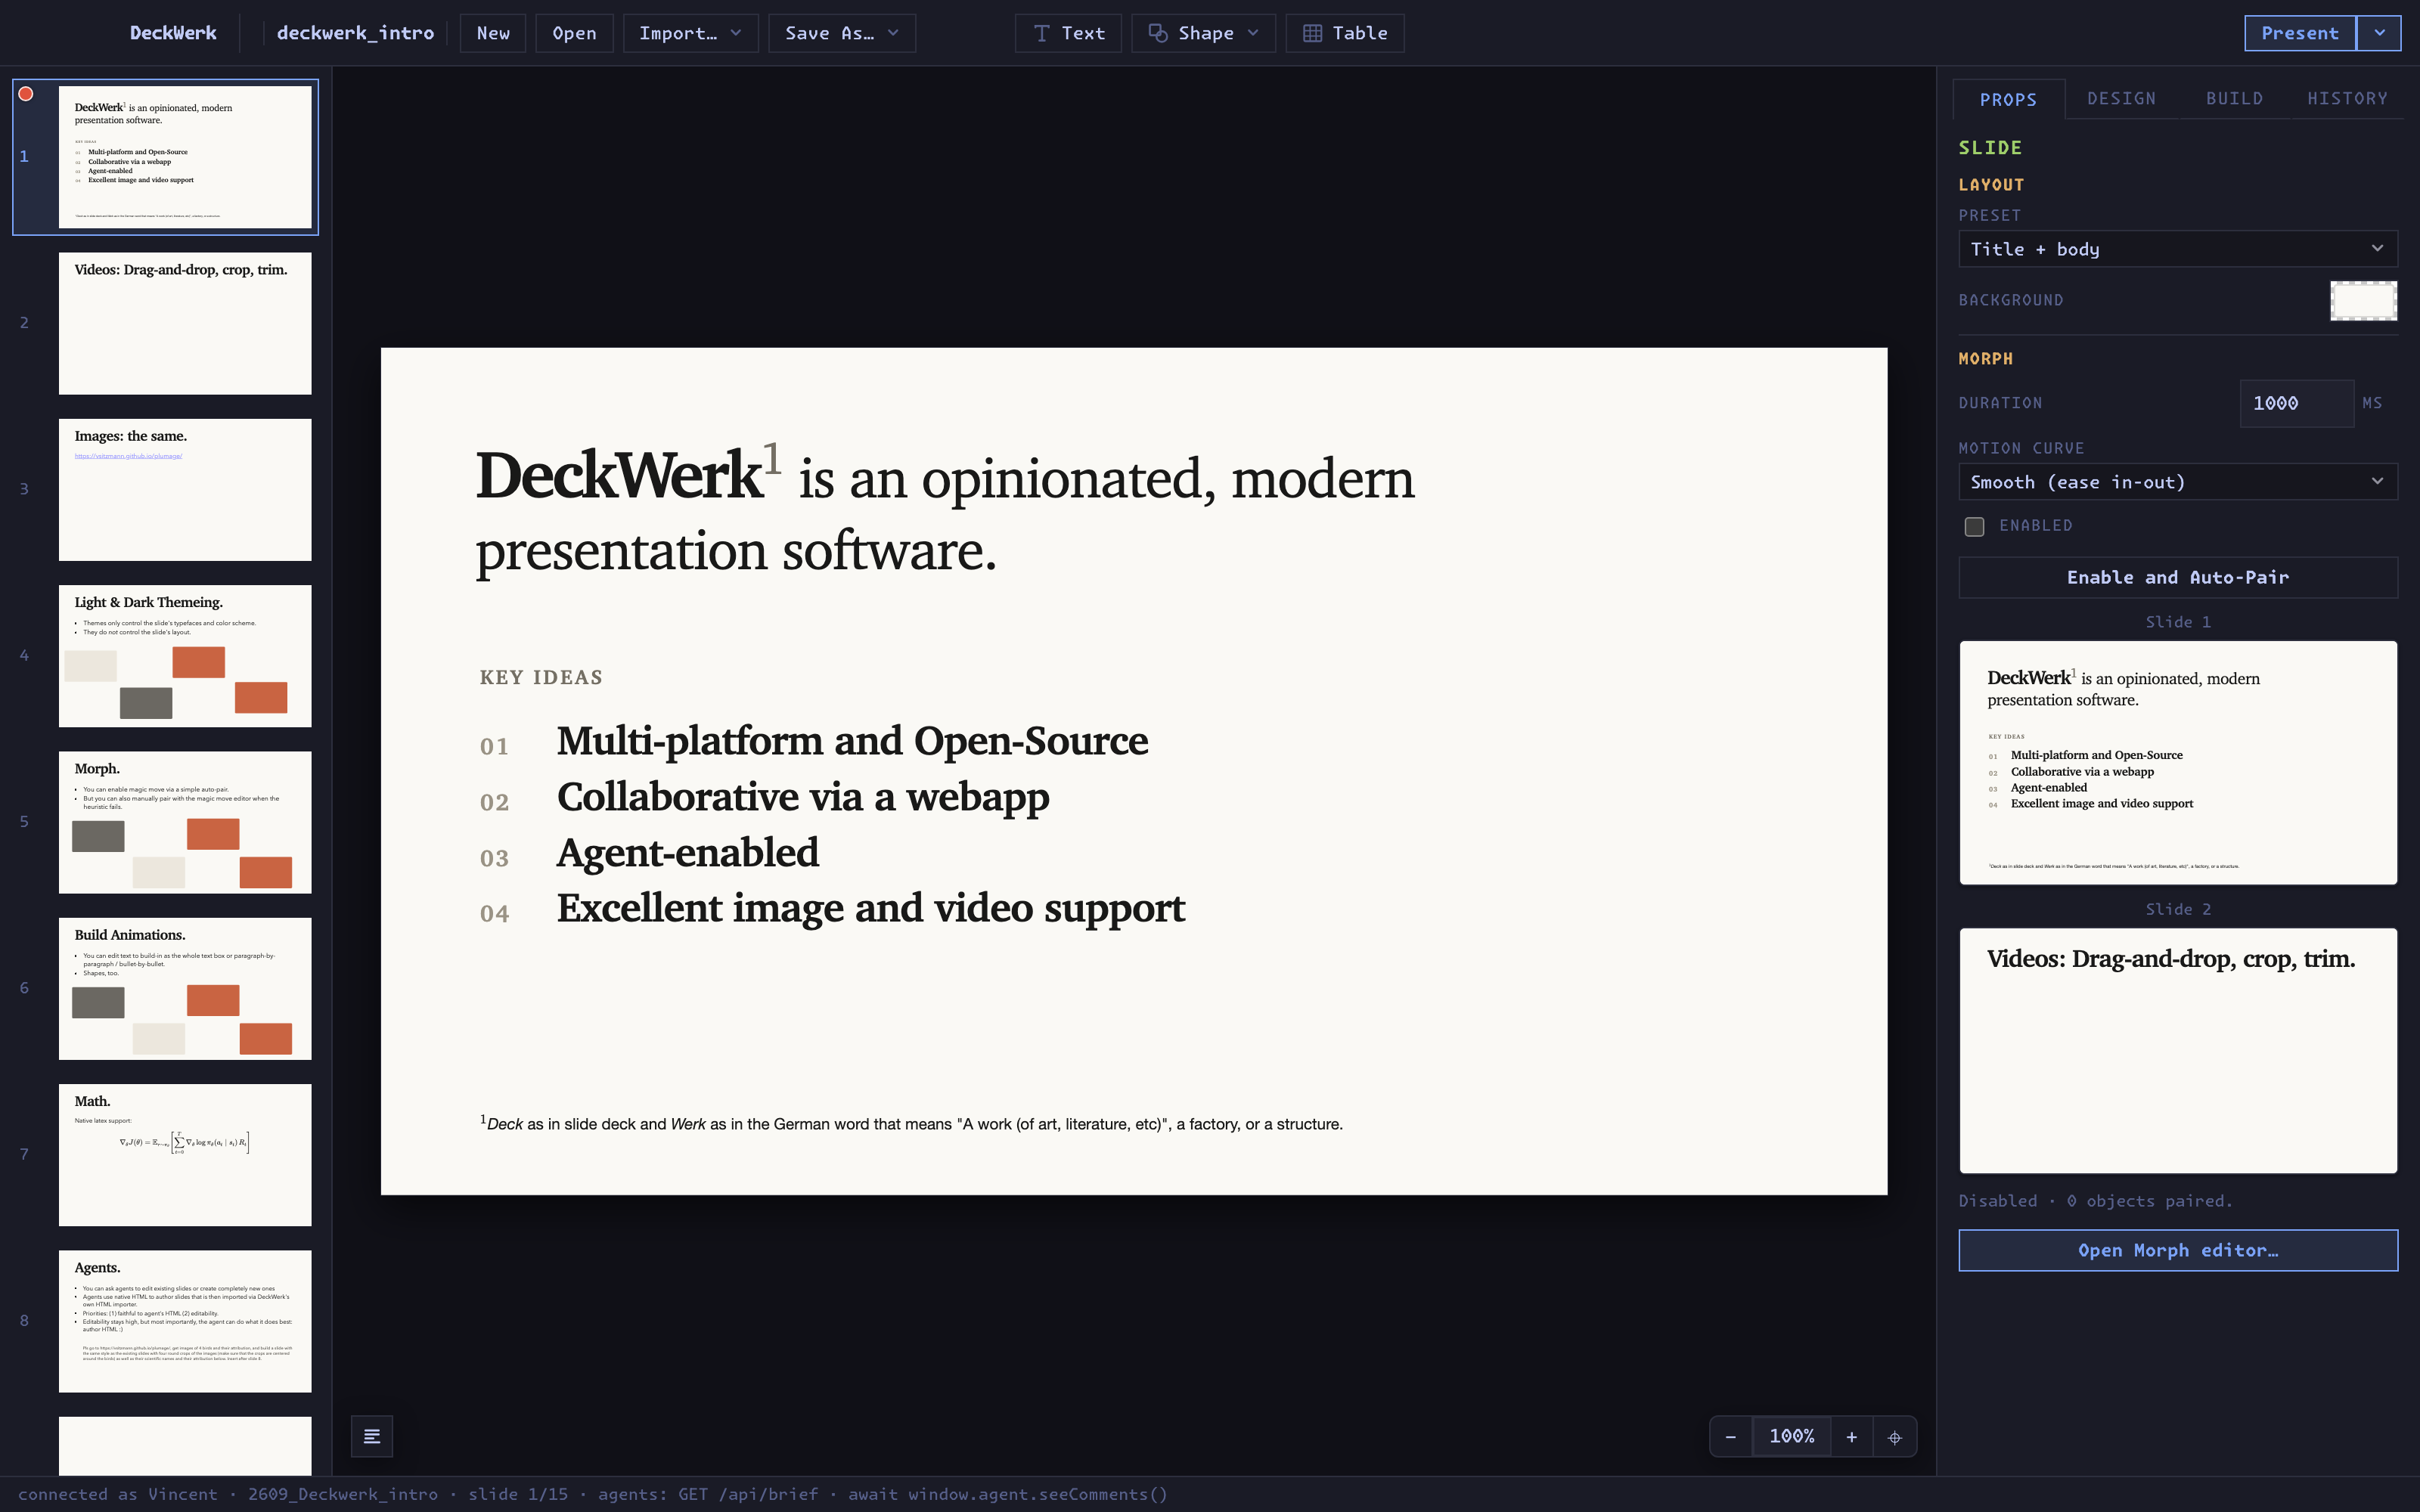The width and height of the screenshot is (2420, 1512).
Task: Zoom in with the plus icon
Action: pyautogui.click(x=1851, y=1437)
